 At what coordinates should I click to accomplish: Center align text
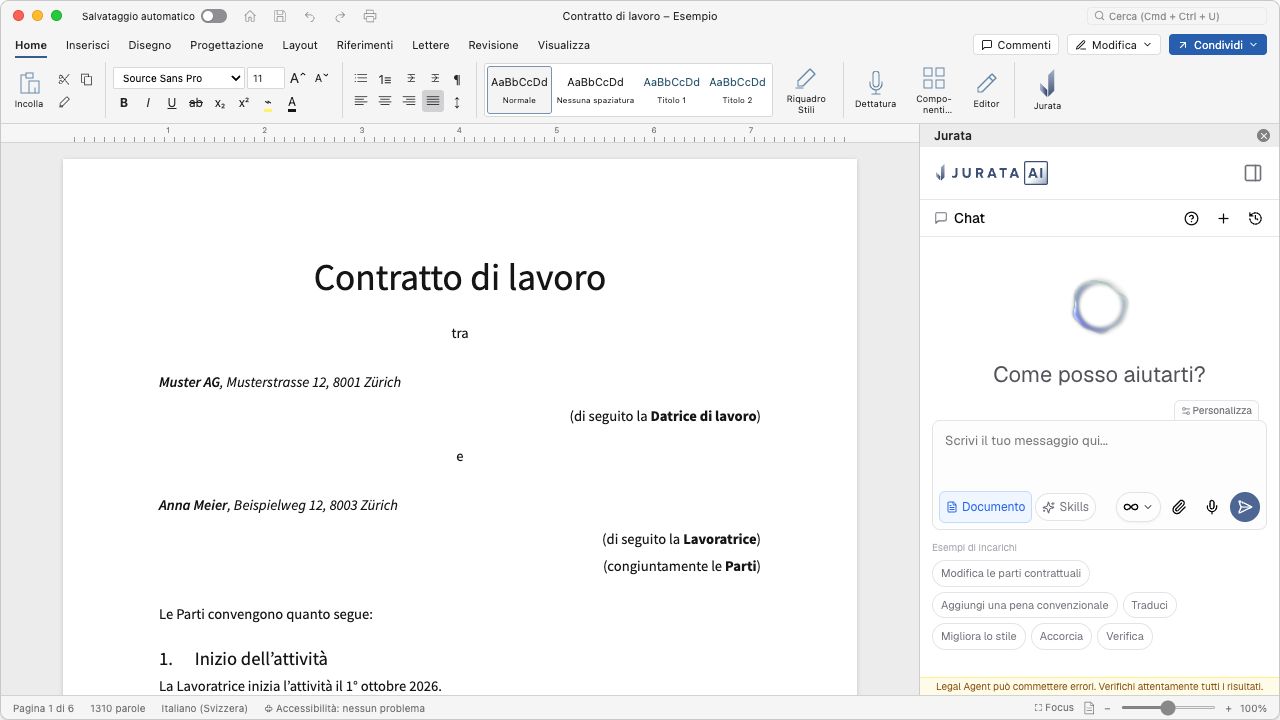point(385,101)
